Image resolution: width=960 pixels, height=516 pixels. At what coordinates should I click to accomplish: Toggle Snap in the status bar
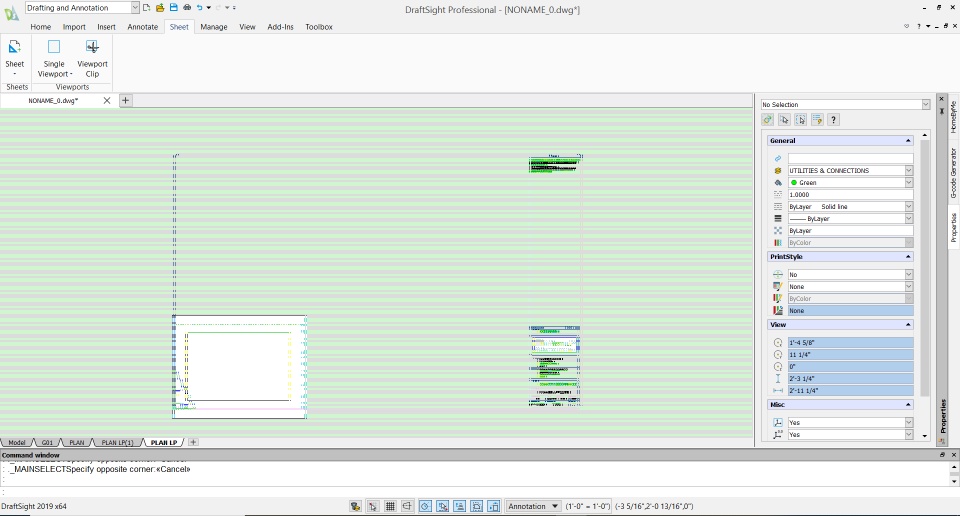click(372, 506)
